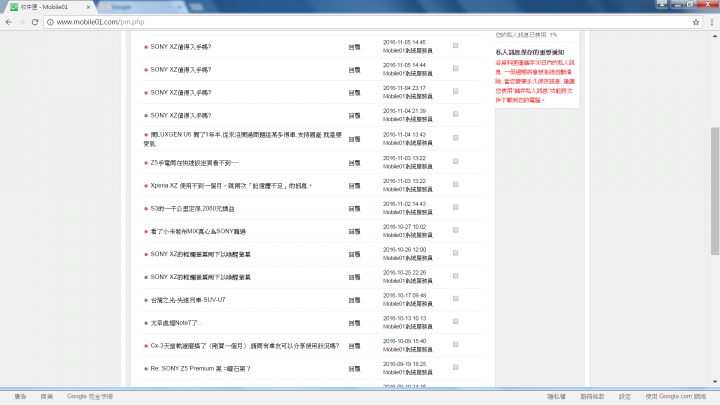View site information icon in address bar

click(x=50, y=22)
